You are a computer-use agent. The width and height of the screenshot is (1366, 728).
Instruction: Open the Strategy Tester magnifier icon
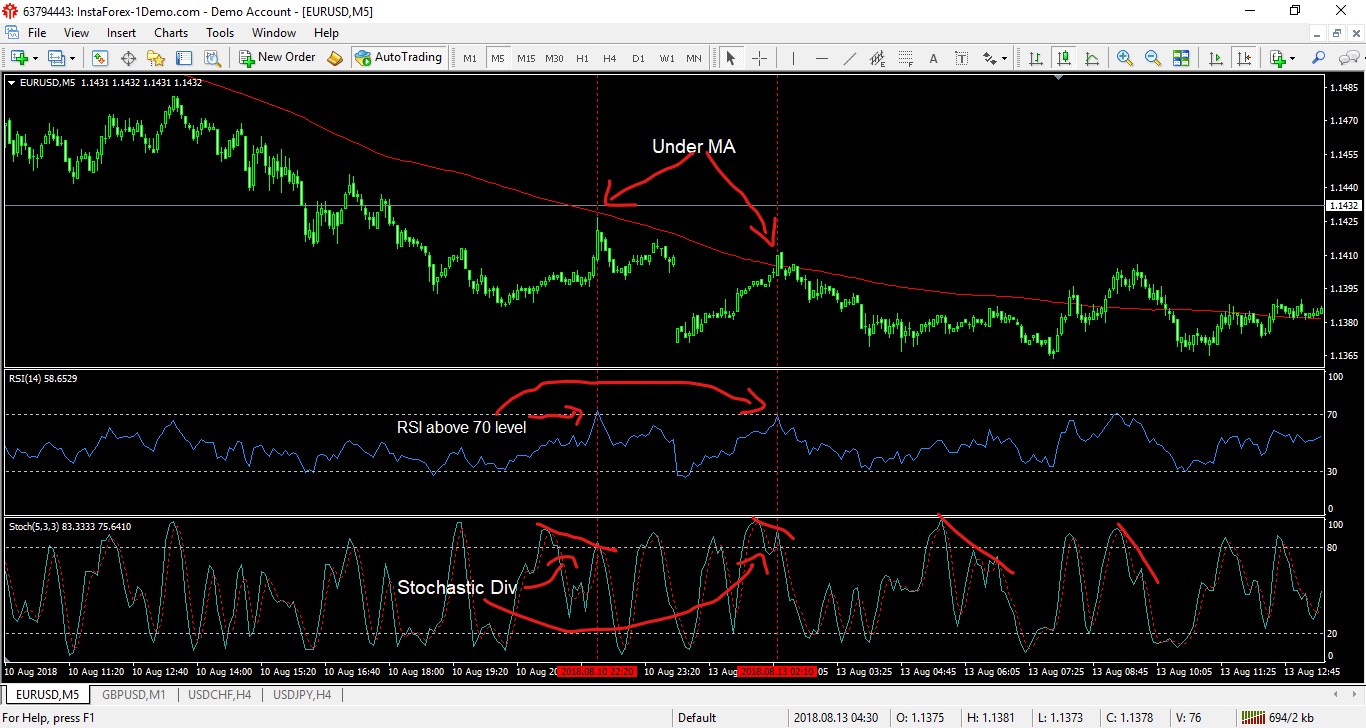tap(212, 58)
